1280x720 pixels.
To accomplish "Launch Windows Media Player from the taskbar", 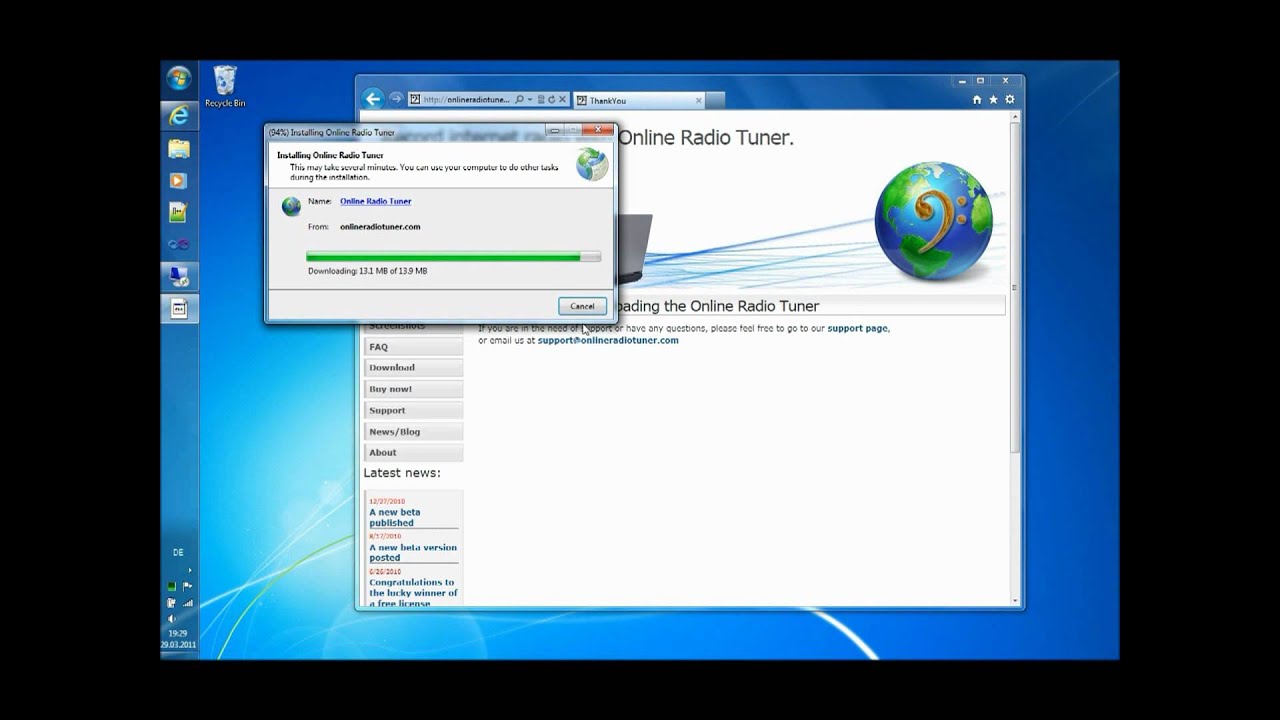I will pyautogui.click(x=178, y=181).
